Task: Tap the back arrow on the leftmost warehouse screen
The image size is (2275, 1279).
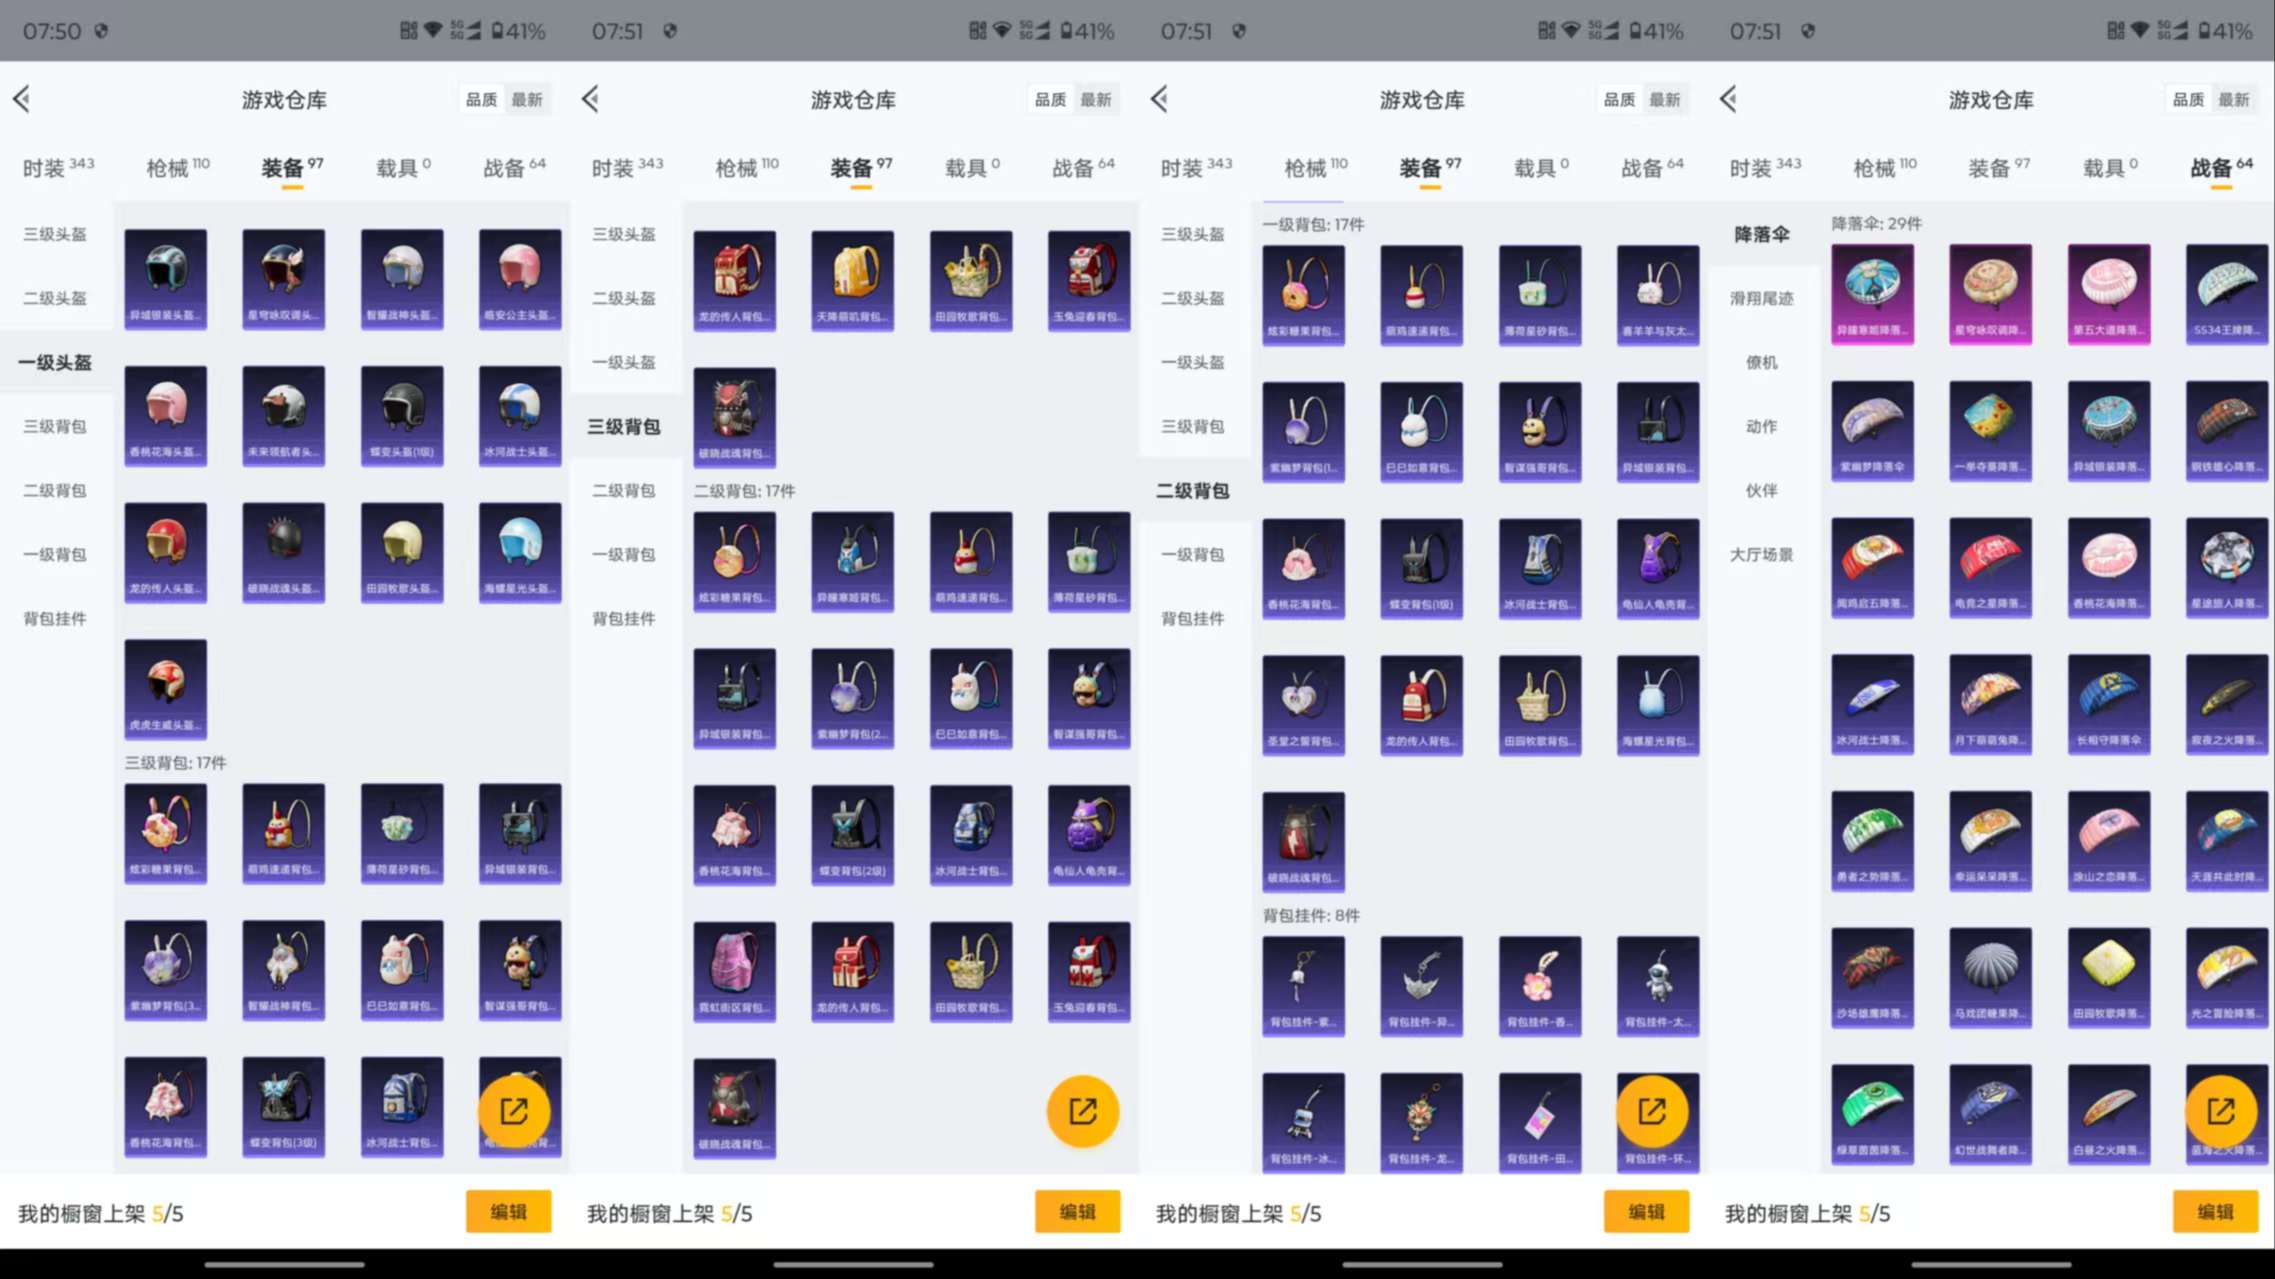Action: pos(22,99)
